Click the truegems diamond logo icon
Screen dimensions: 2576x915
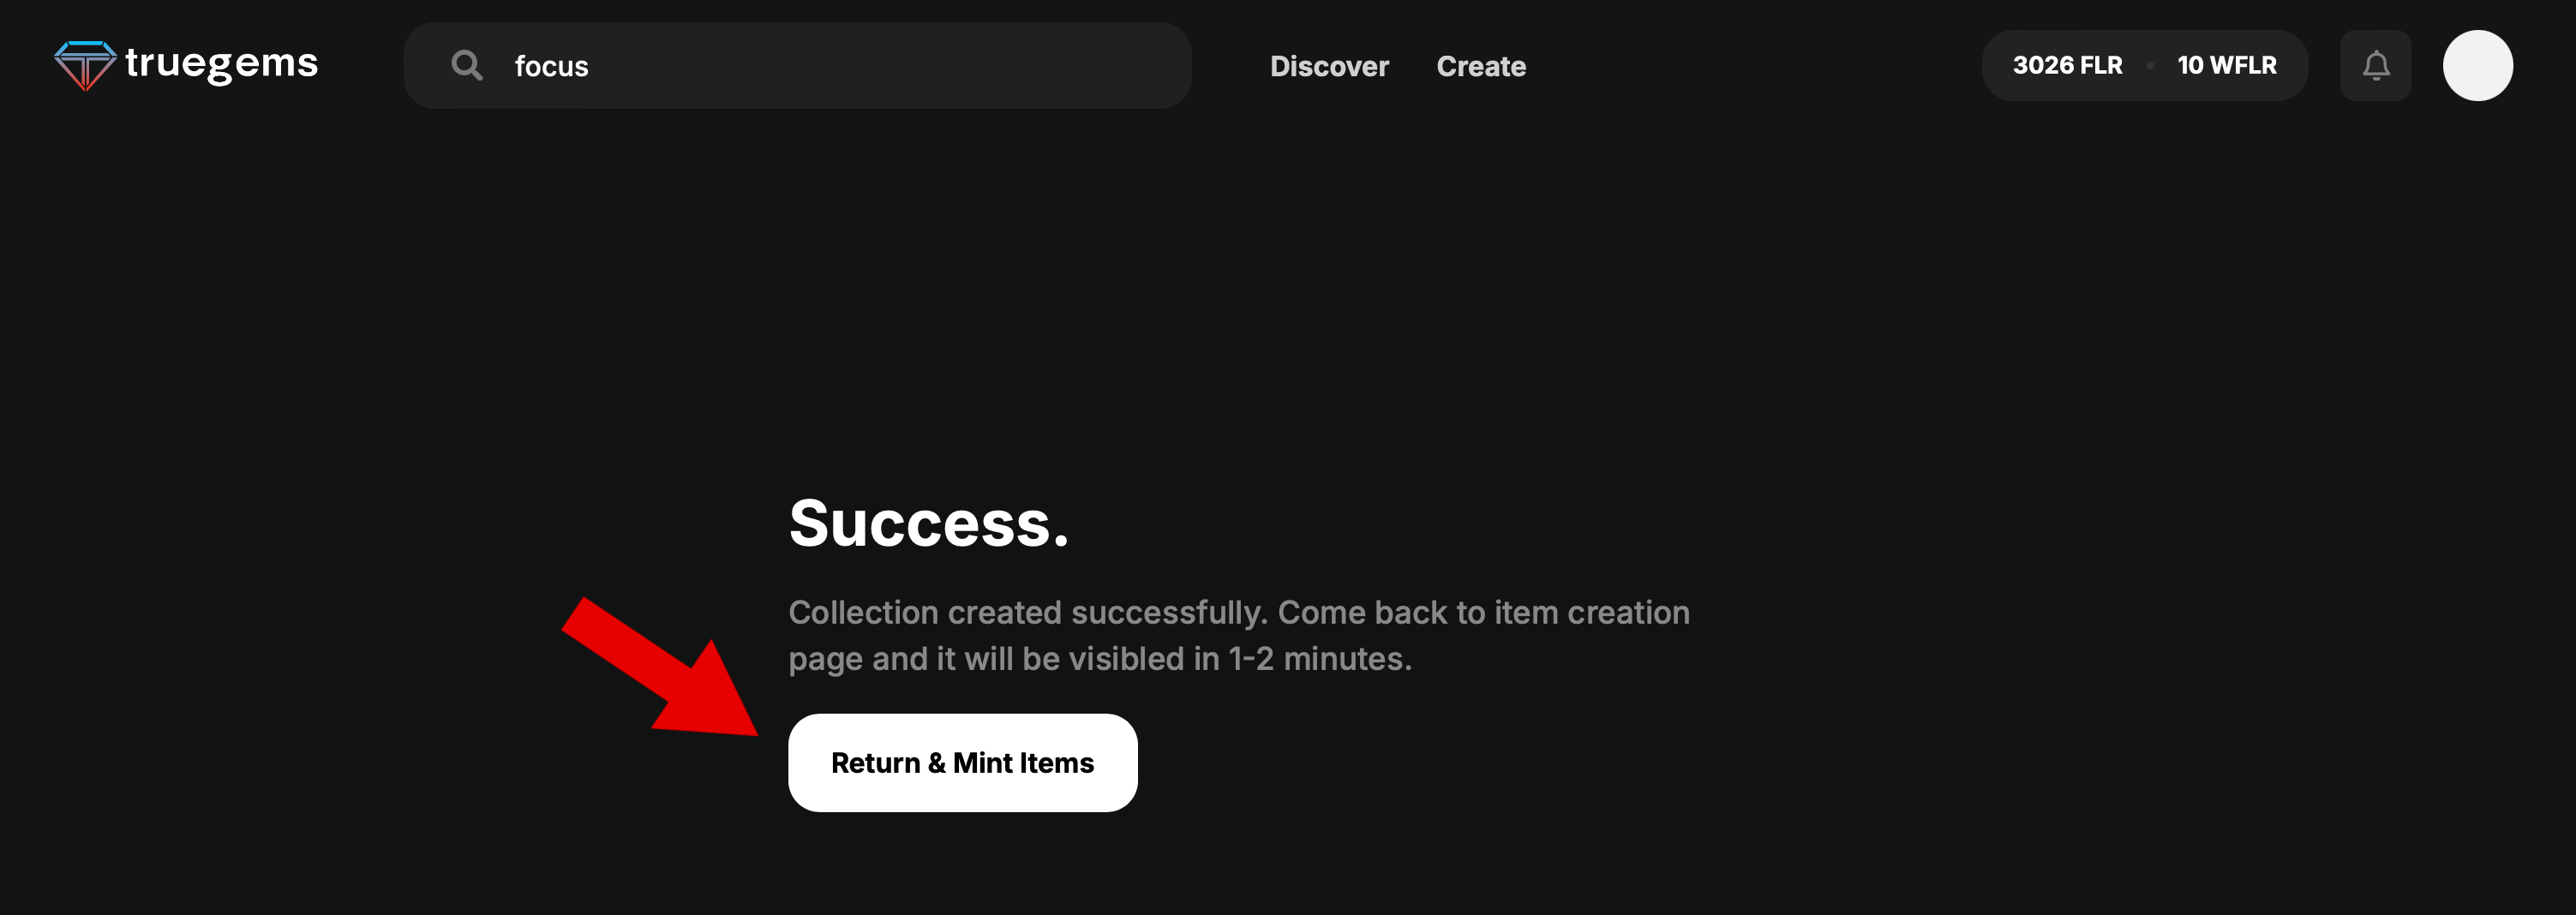[x=85, y=65]
